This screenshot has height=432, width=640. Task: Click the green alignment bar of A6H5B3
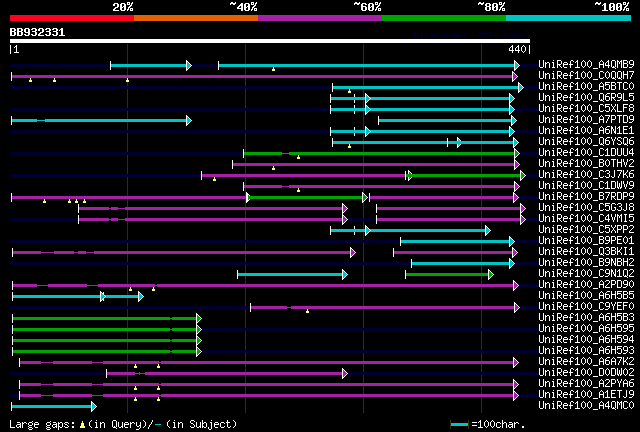point(107,319)
